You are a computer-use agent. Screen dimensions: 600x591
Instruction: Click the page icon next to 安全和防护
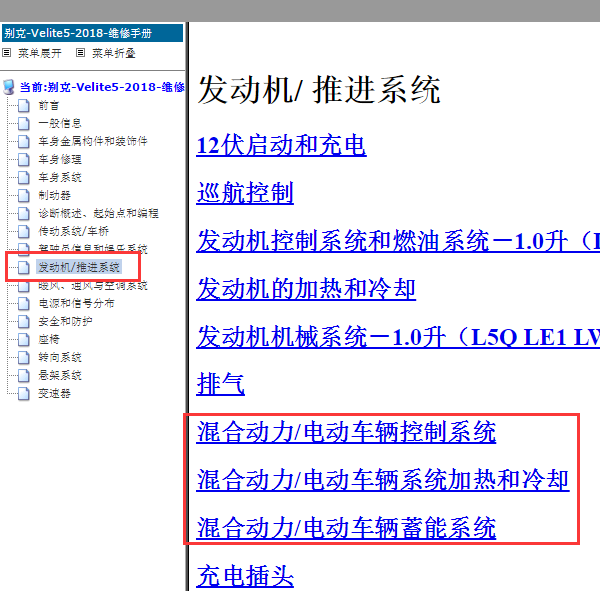[24, 321]
